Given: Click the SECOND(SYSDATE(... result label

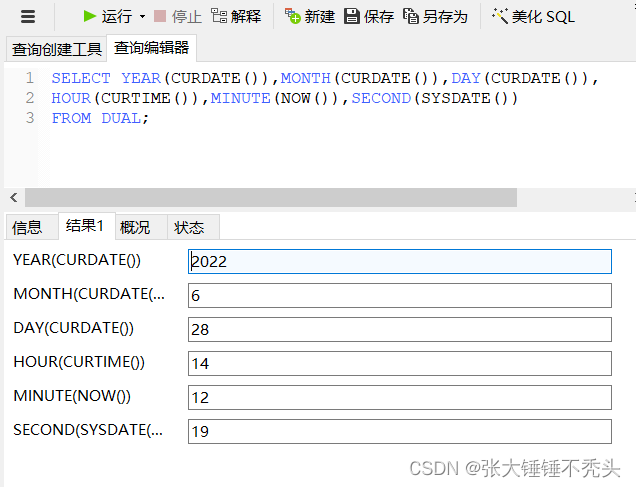Looking at the screenshot, I should click(88, 430).
